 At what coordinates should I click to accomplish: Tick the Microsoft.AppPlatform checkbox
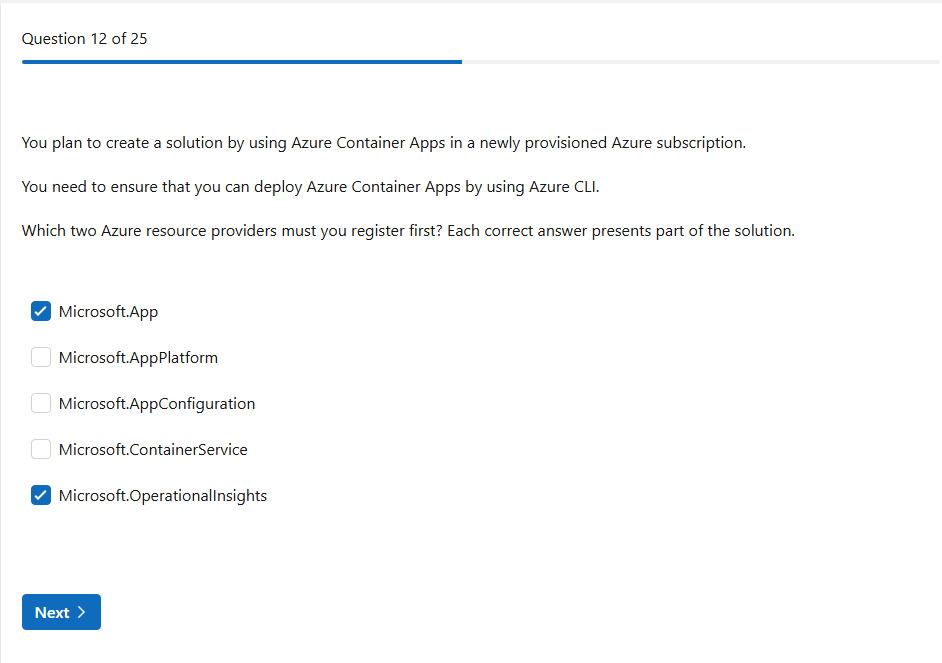pos(41,357)
